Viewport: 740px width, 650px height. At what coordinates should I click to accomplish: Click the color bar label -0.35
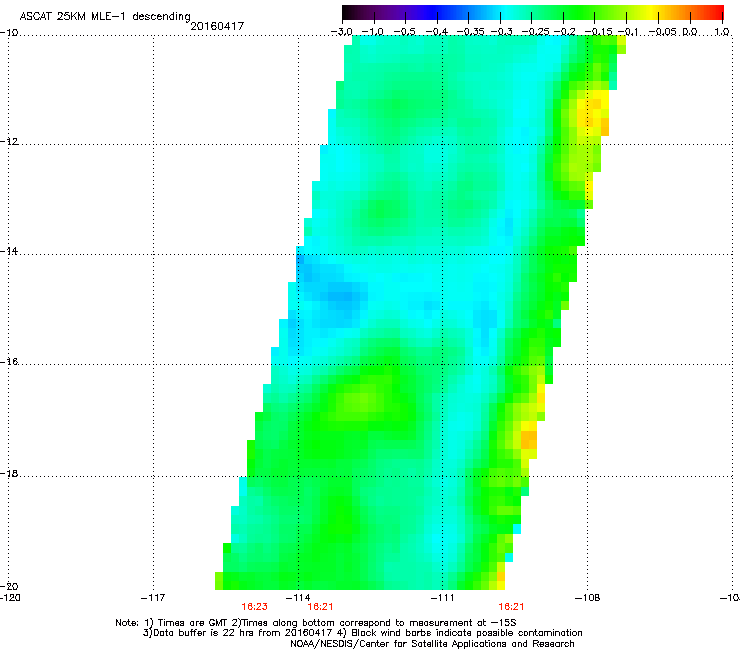click(x=468, y=32)
